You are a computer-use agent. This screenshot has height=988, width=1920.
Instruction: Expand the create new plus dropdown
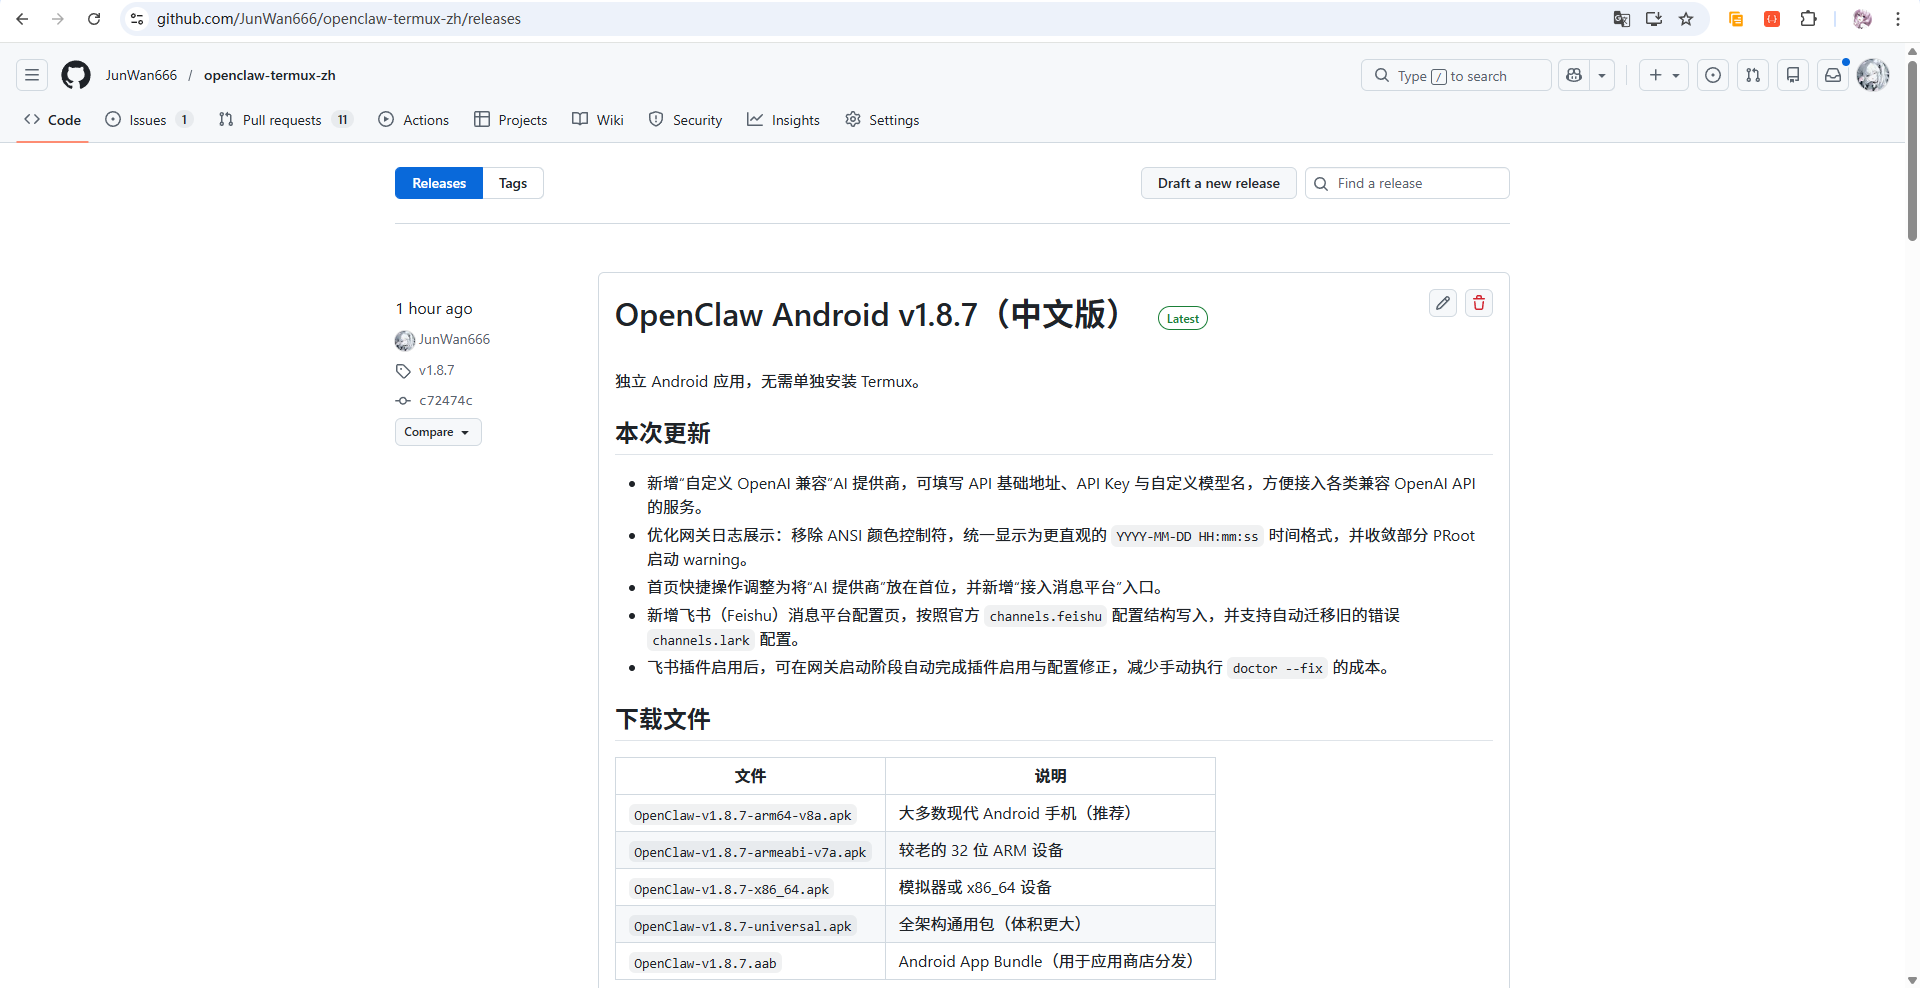(1663, 75)
